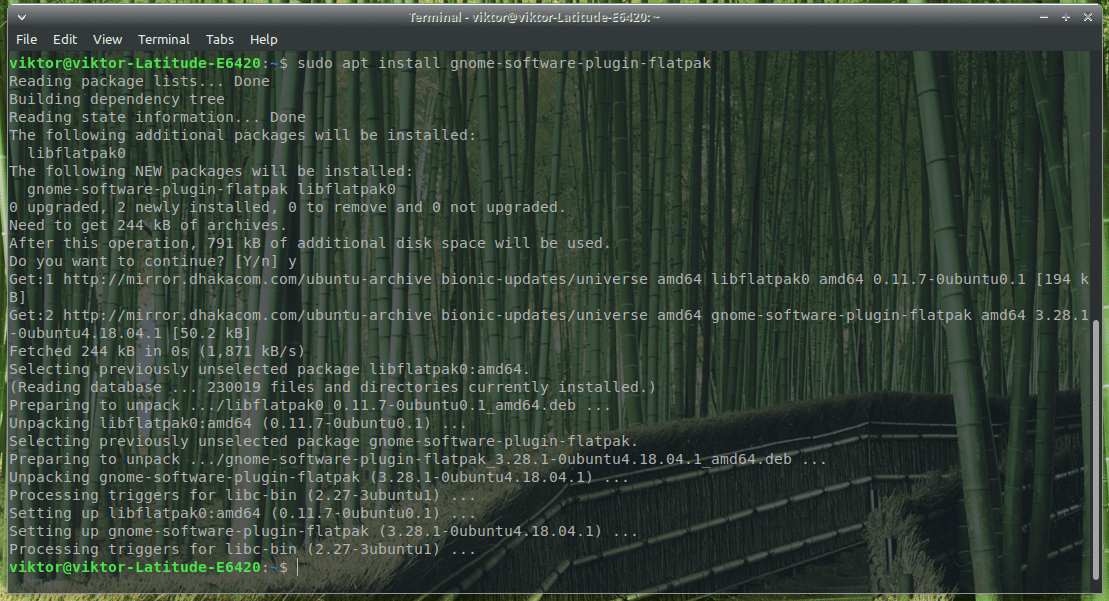
Task: Click '(Reading database ... 230019 files' line
Action: pos(332,387)
